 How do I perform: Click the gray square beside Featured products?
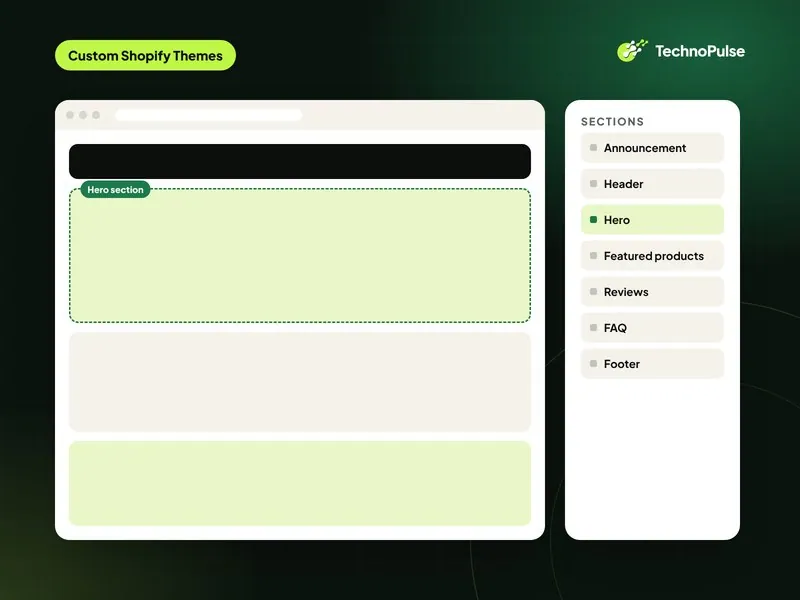point(593,255)
